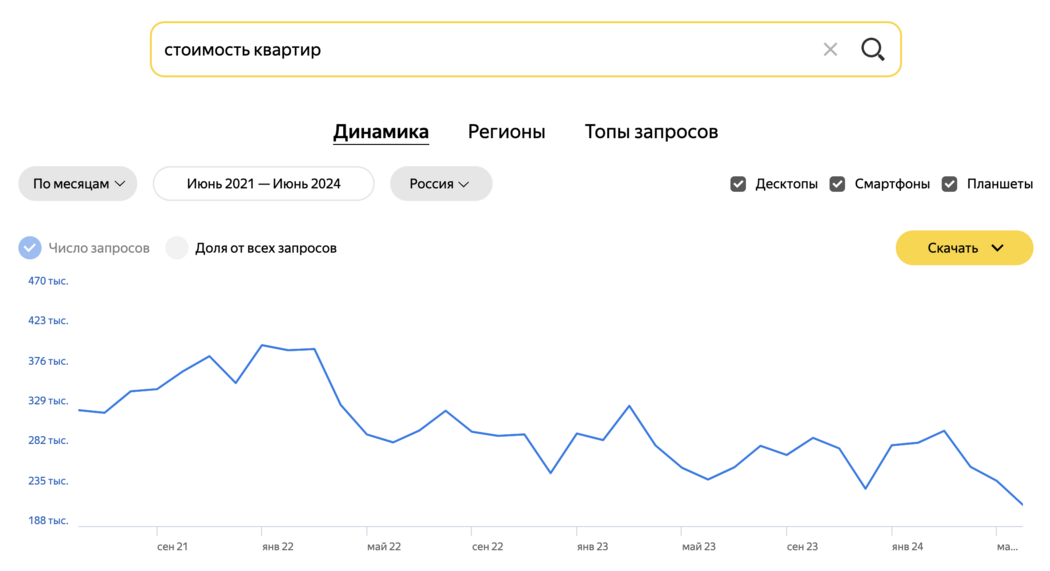1050x571 pixels.
Task: Click the chart peak near янв 22
Action: pos(262,345)
